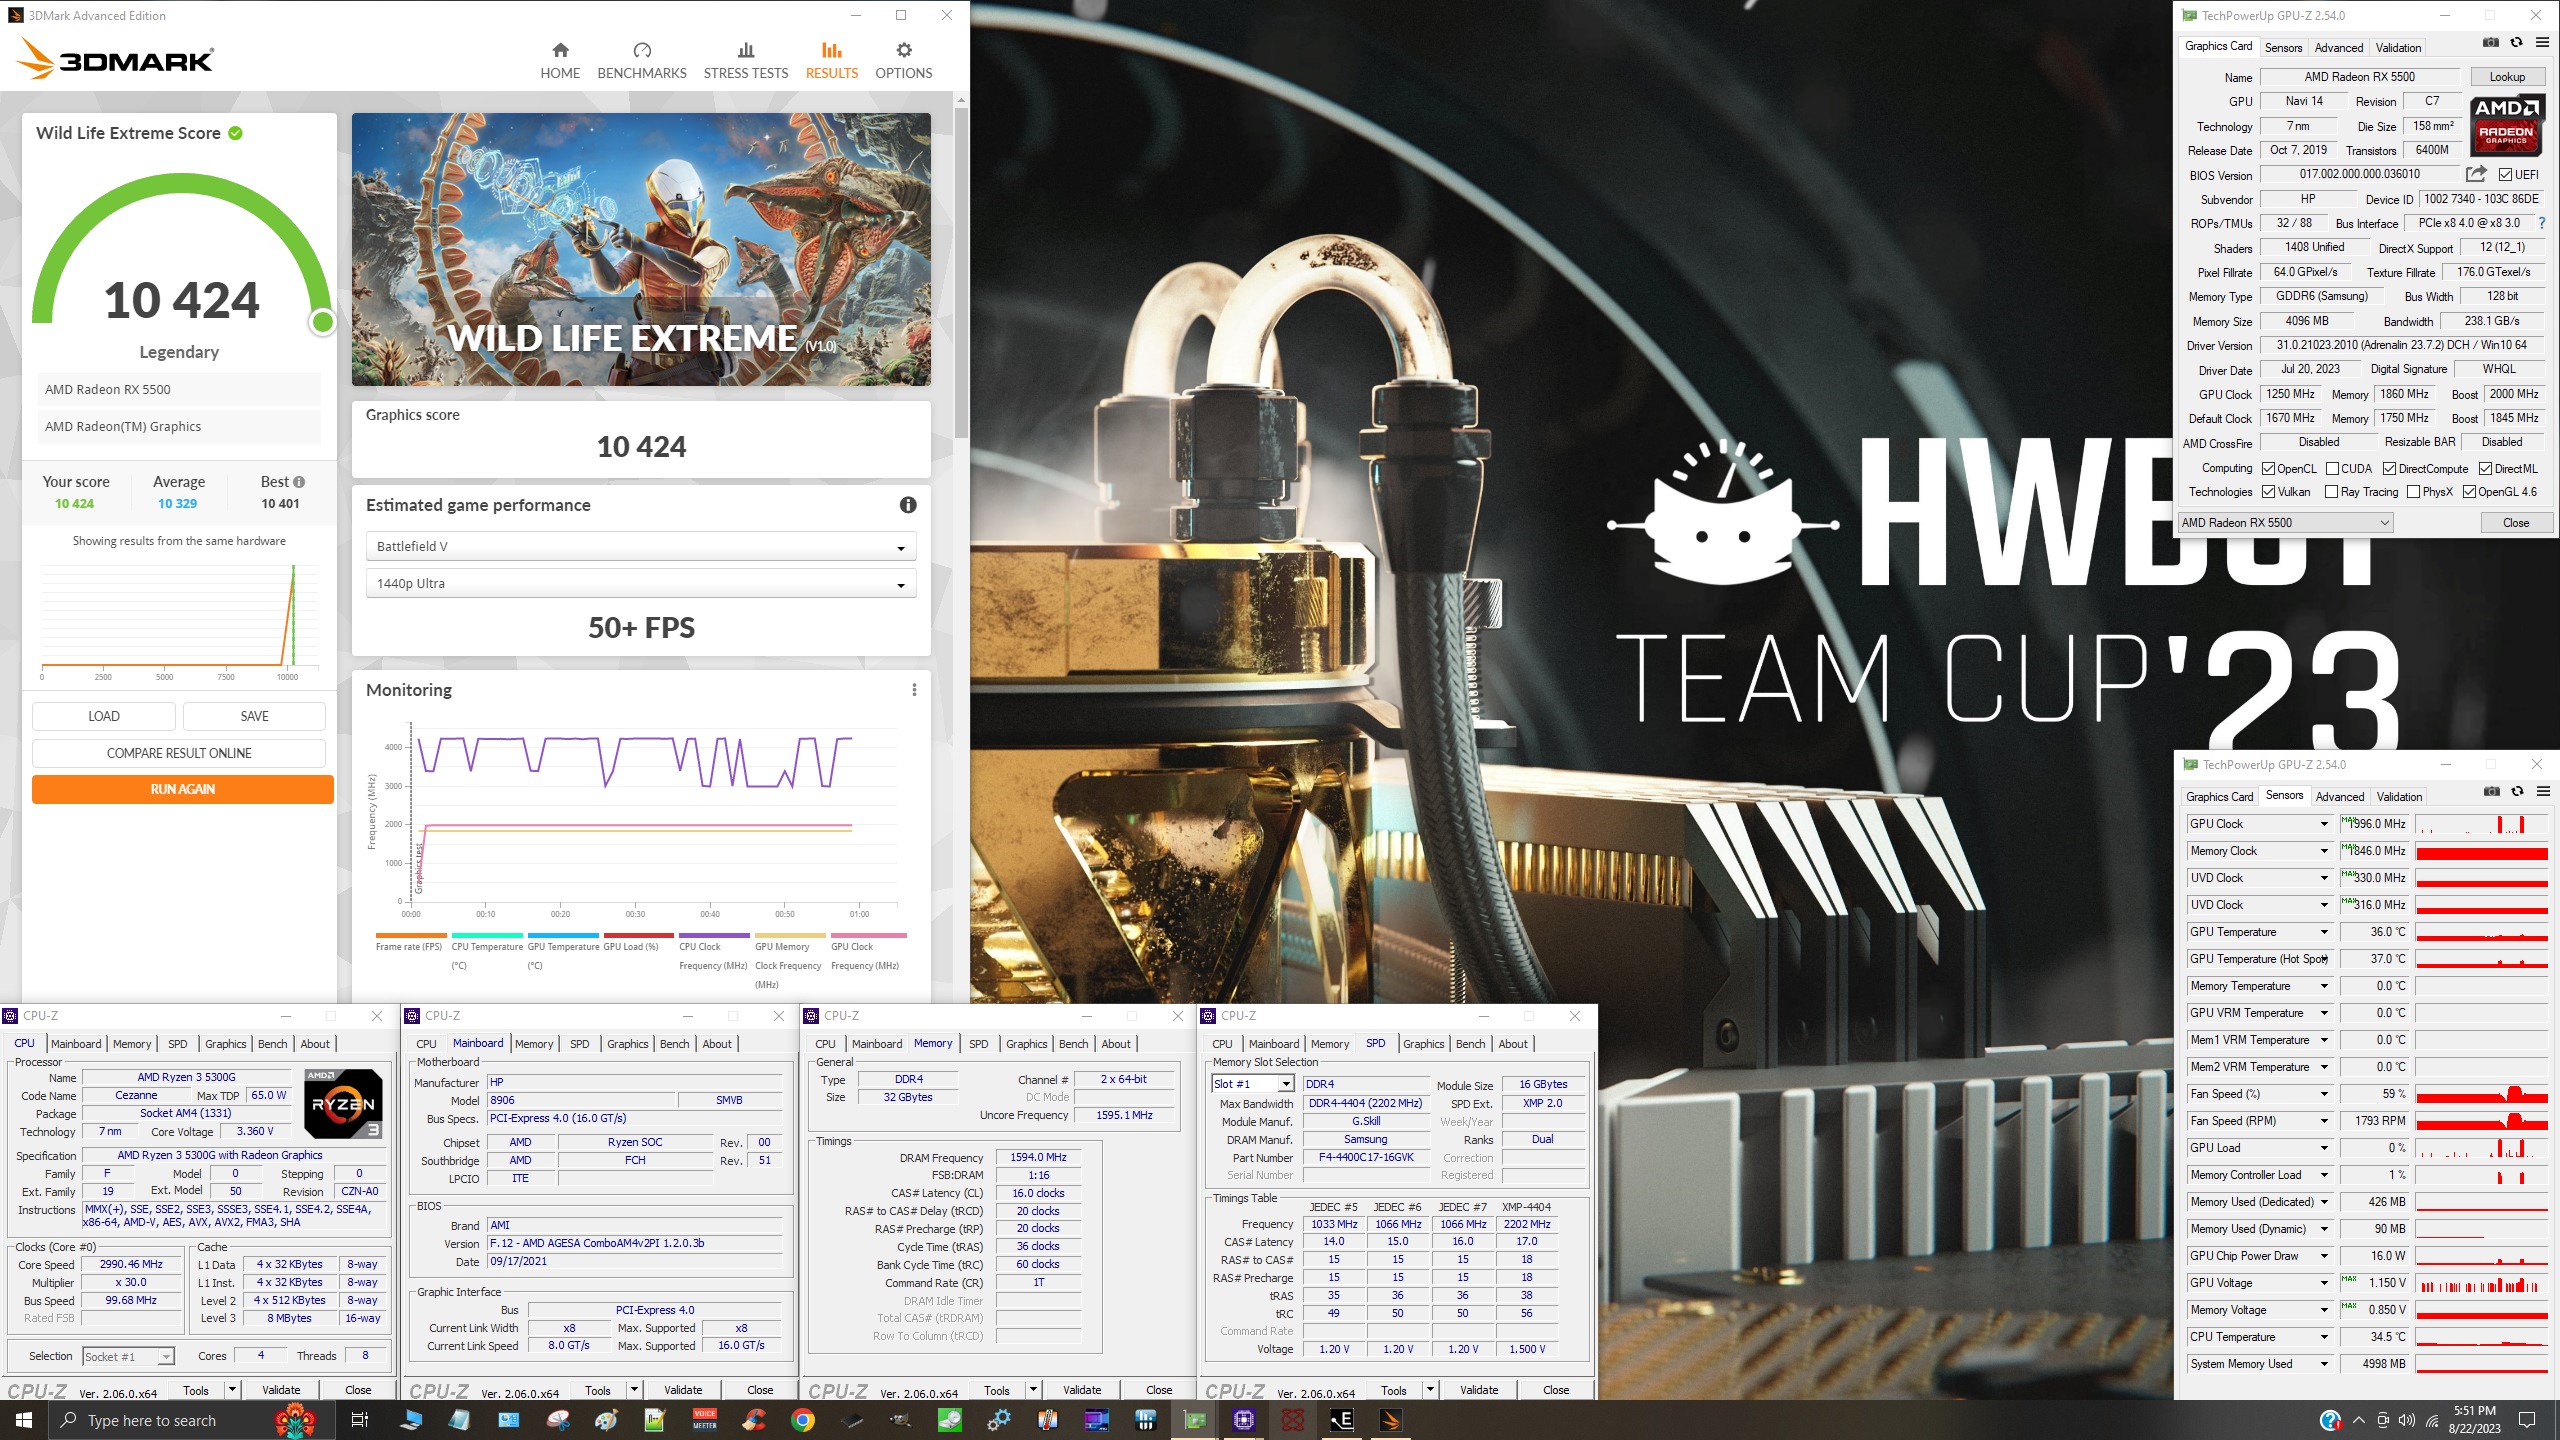Open Task View on taskbar
Image resolution: width=2560 pixels, height=1440 pixels.
click(x=360, y=1420)
